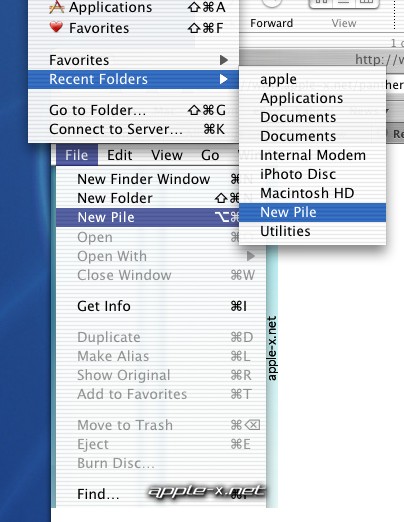Click Eject in File menu
404x522 pixels.
(x=161, y=444)
